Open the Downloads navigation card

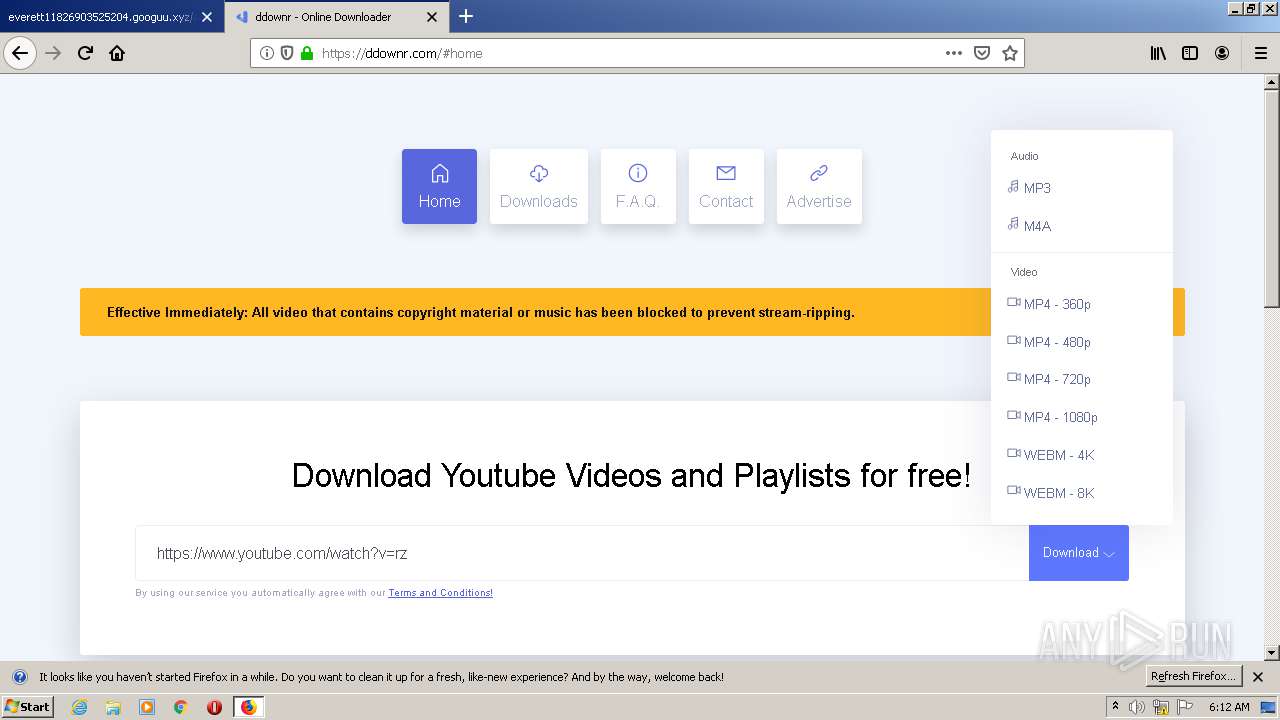coord(539,186)
